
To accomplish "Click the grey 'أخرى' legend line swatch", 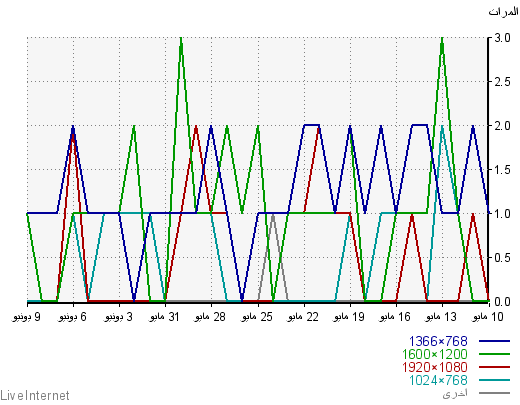I will tap(494, 393).
